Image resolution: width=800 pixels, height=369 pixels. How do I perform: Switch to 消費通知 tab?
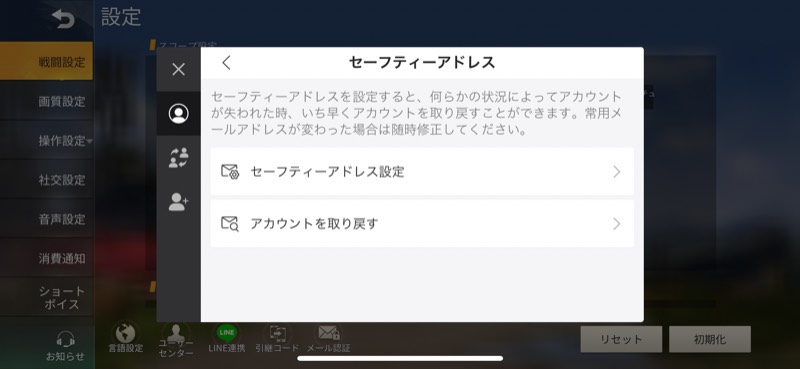[46, 259]
